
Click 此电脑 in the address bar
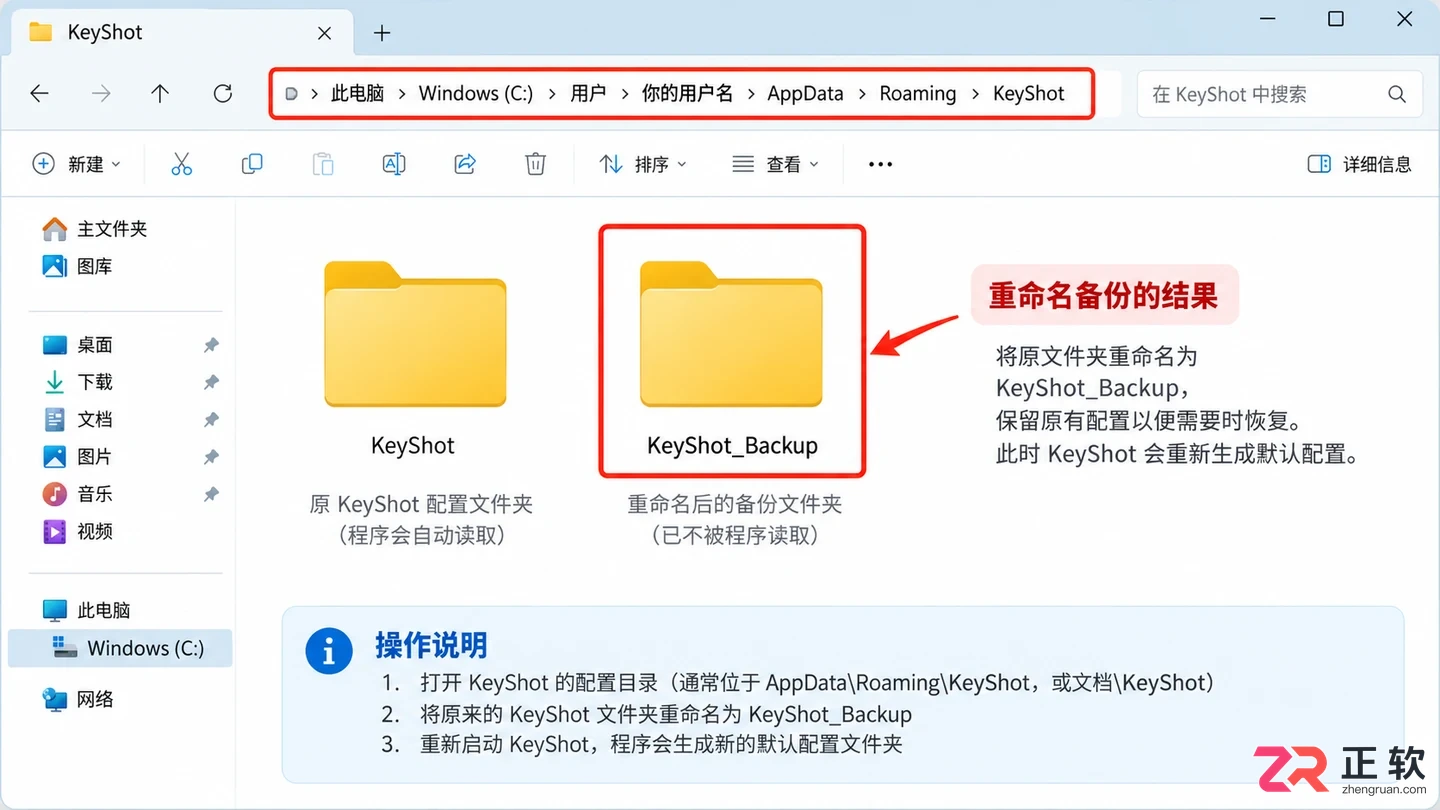tap(357, 94)
